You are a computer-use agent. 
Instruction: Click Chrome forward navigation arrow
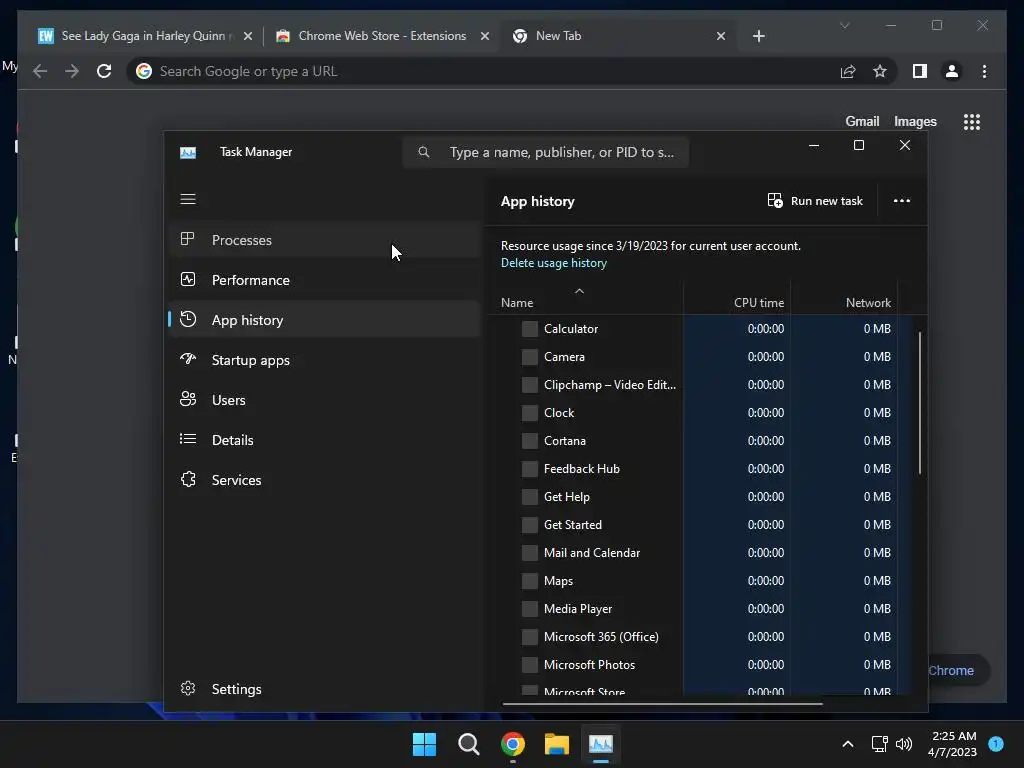[72, 71]
